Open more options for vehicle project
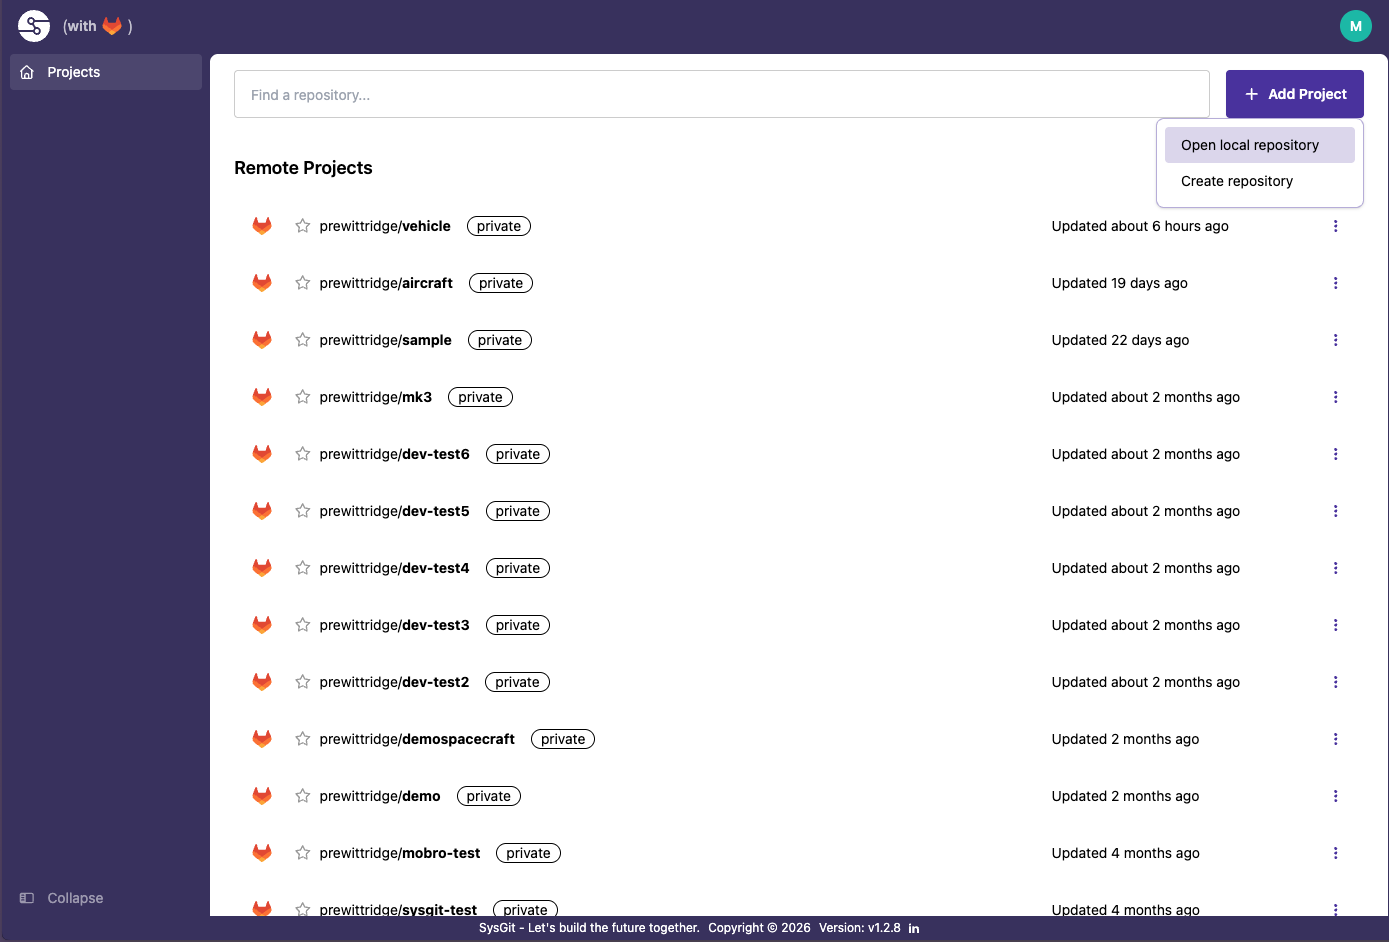Viewport: 1389px width, 942px height. pyautogui.click(x=1335, y=226)
